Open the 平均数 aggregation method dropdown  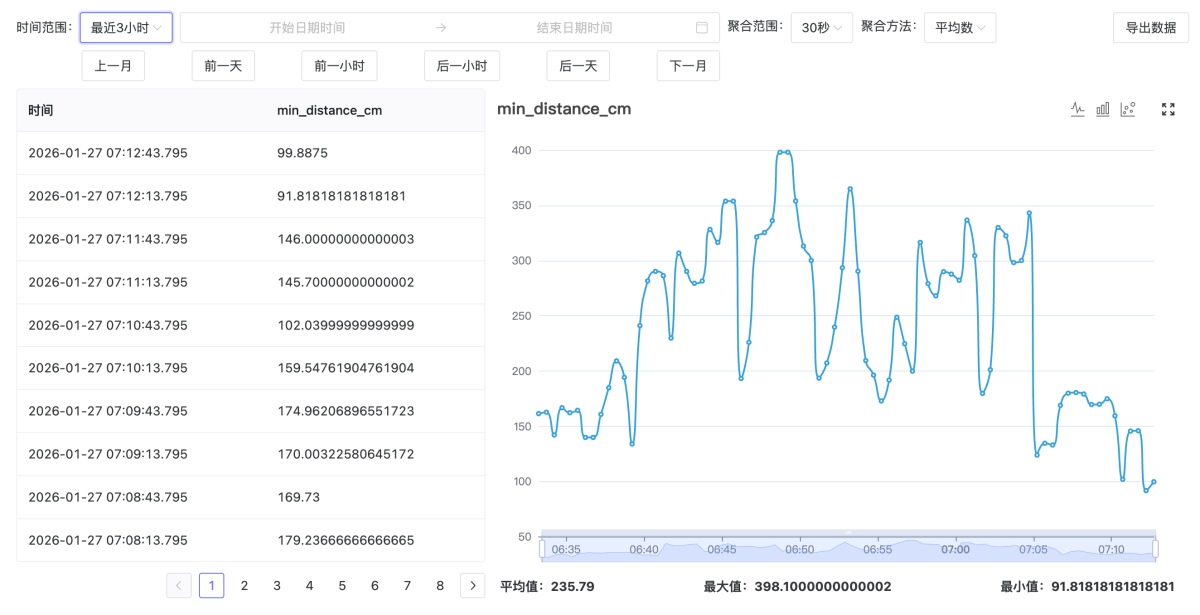point(960,28)
